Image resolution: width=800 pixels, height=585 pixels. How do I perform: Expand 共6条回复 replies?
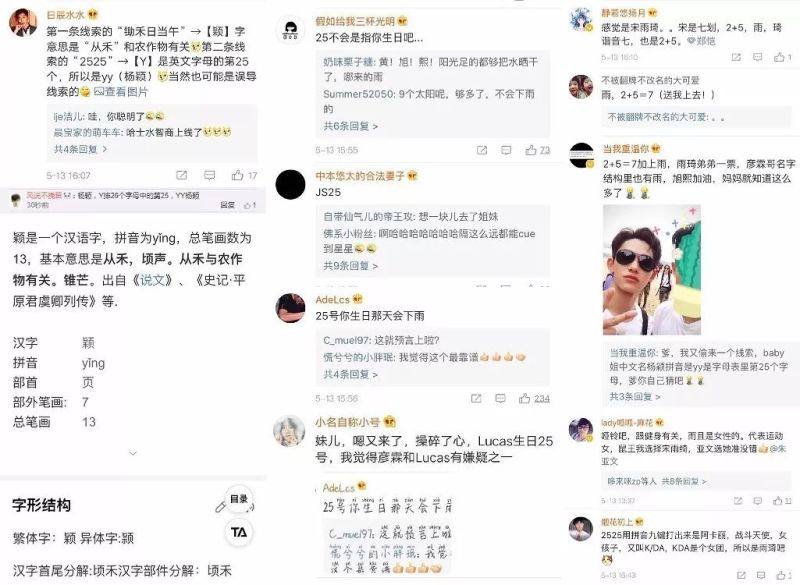click(x=351, y=126)
